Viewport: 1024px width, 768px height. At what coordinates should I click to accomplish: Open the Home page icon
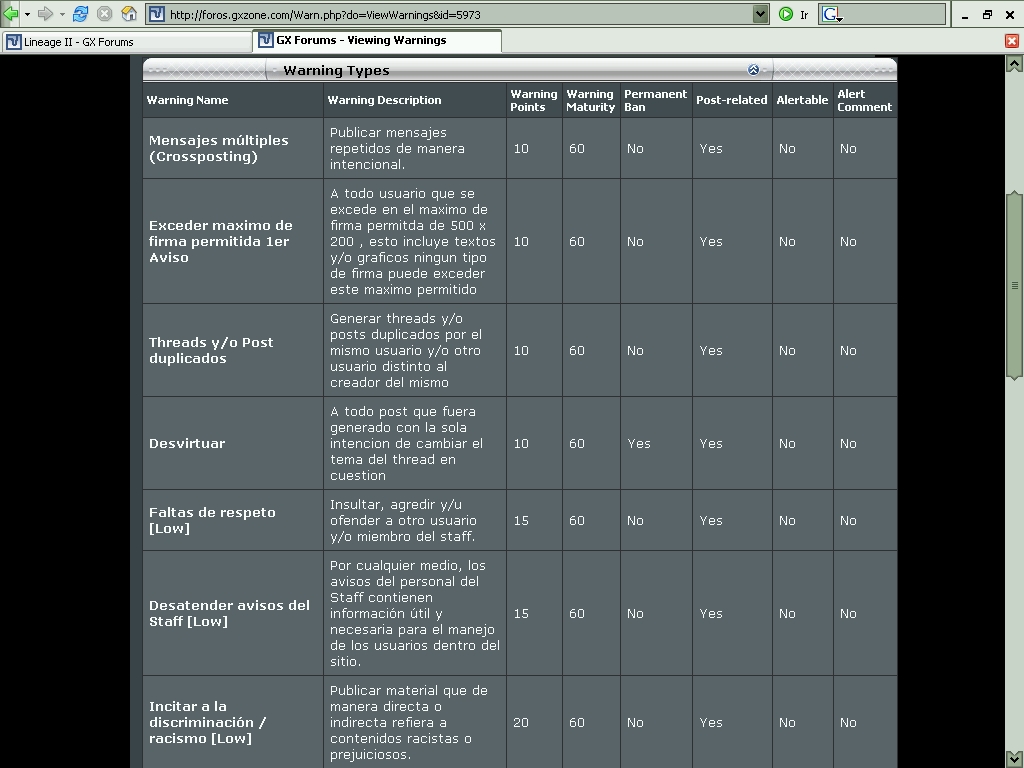click(129, 14)
